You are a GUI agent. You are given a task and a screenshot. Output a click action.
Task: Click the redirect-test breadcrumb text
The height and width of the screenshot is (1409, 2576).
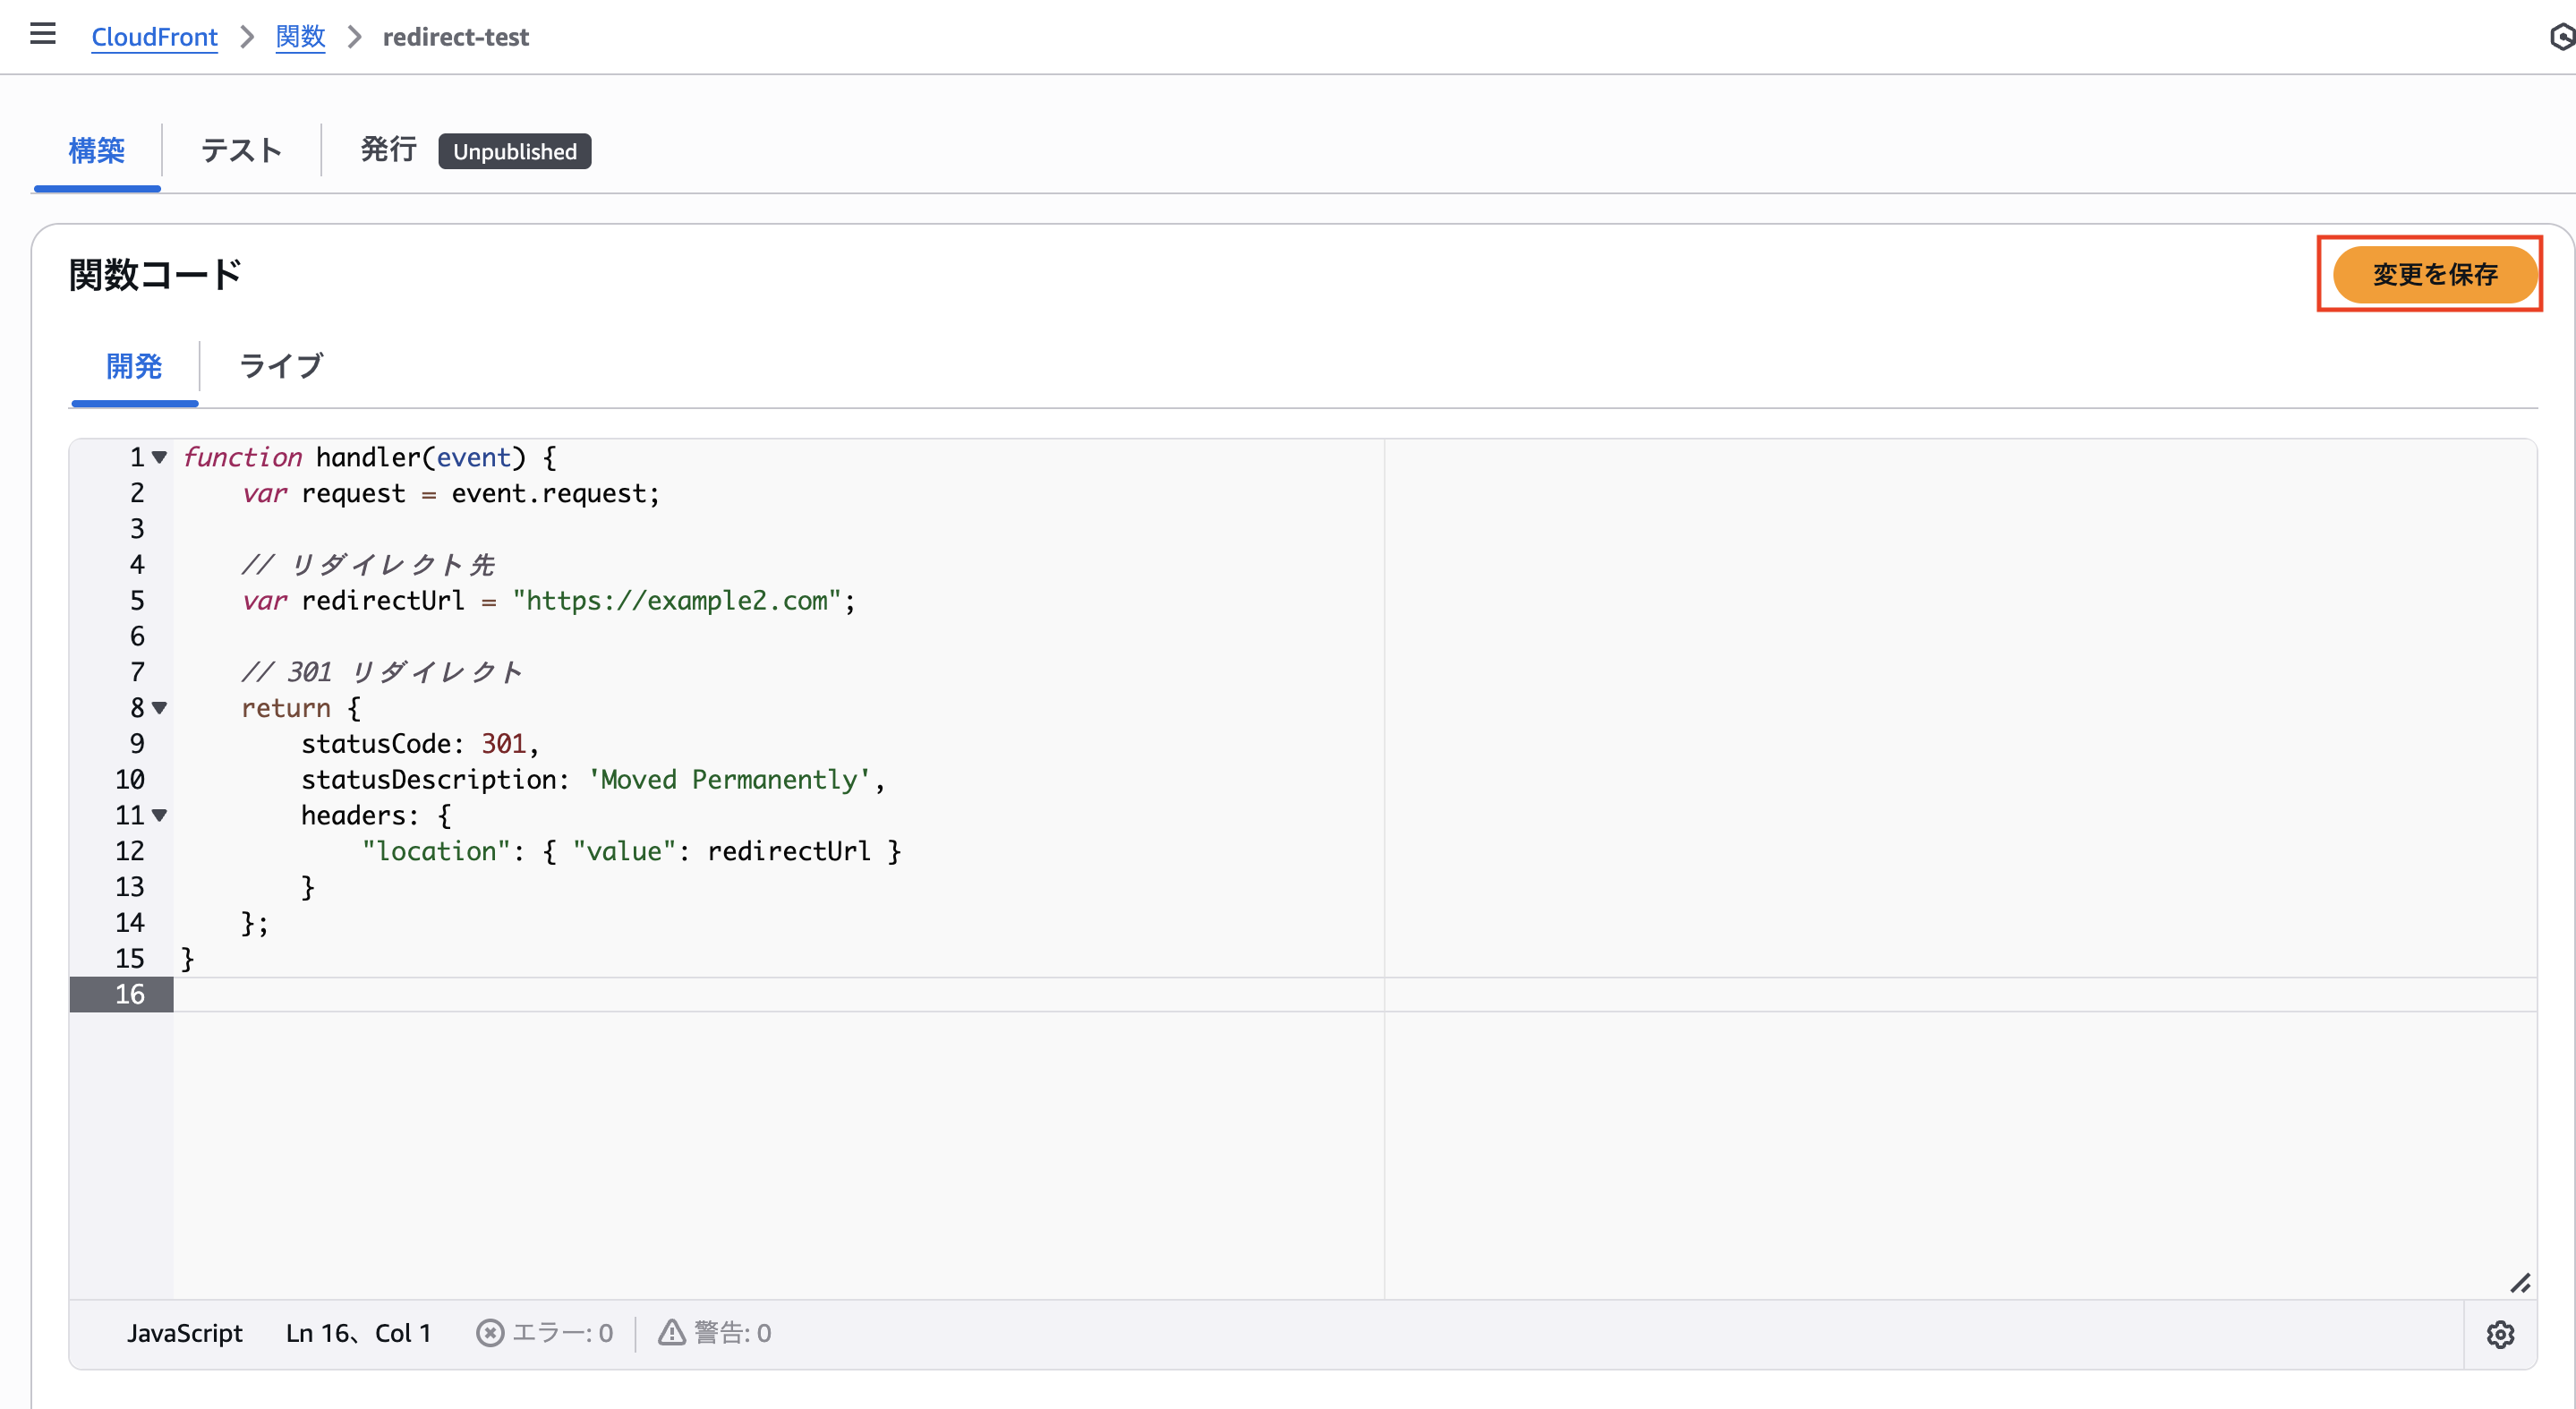pos(456,37)
